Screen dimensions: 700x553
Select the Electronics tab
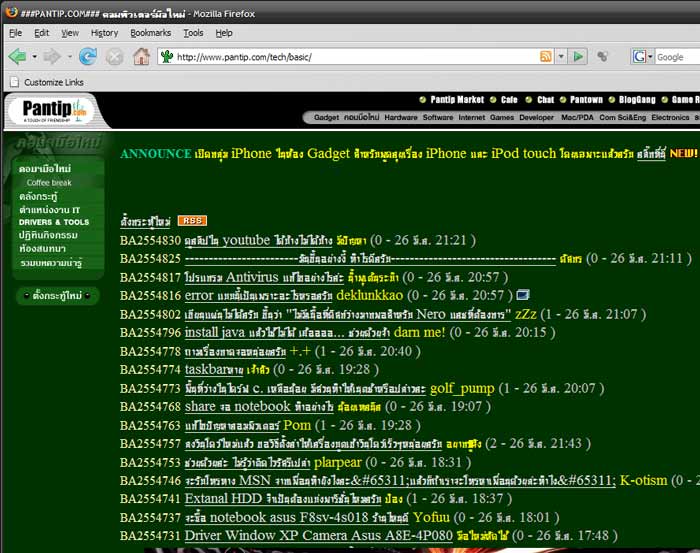tap(670, 117)
